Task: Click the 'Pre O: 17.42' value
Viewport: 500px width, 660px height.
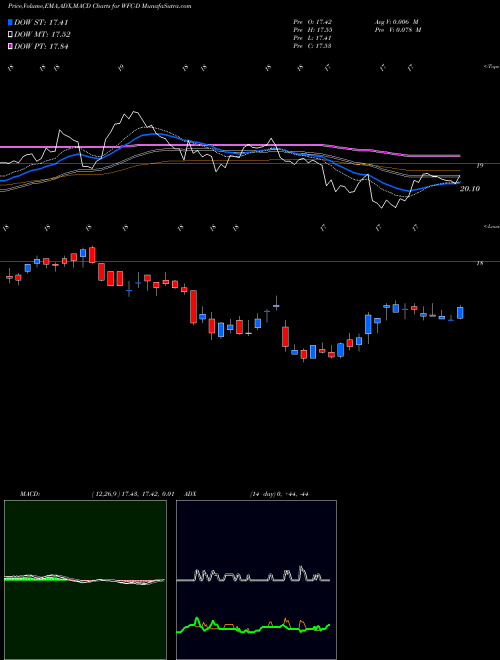Action: [x=313, y=21]
